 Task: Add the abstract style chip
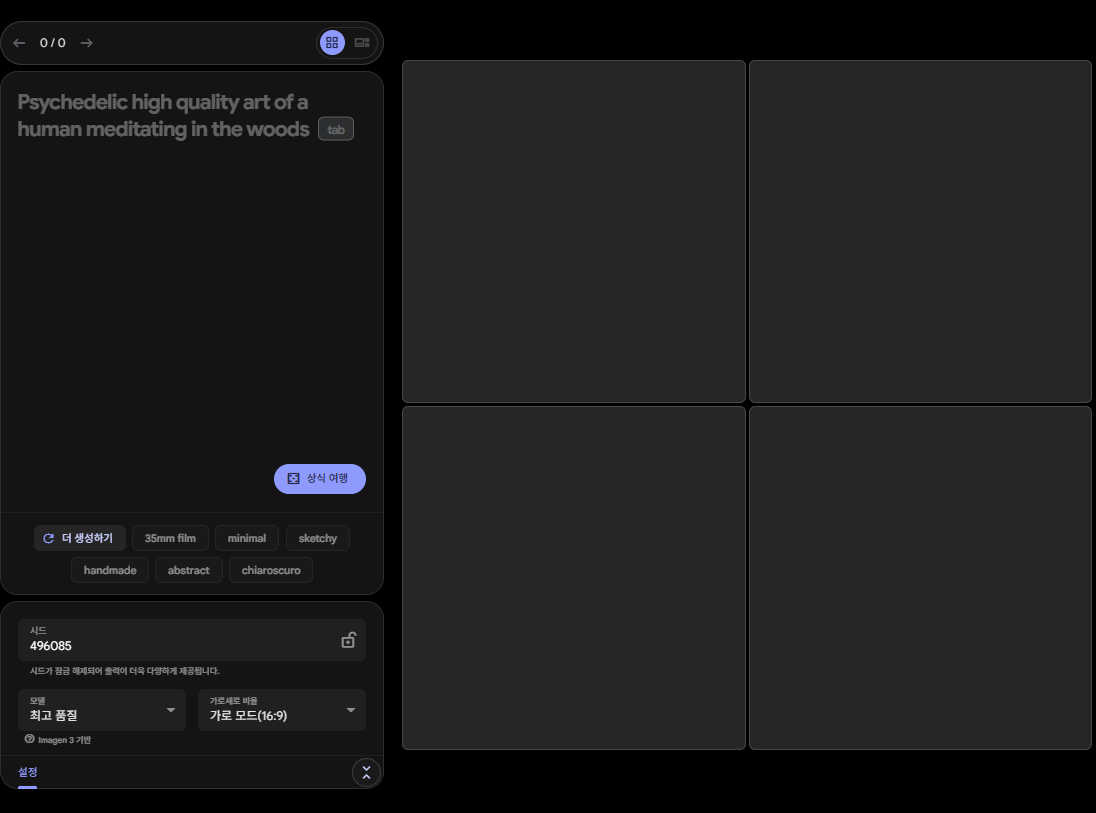pyautogui.click(x=189, y=570)
